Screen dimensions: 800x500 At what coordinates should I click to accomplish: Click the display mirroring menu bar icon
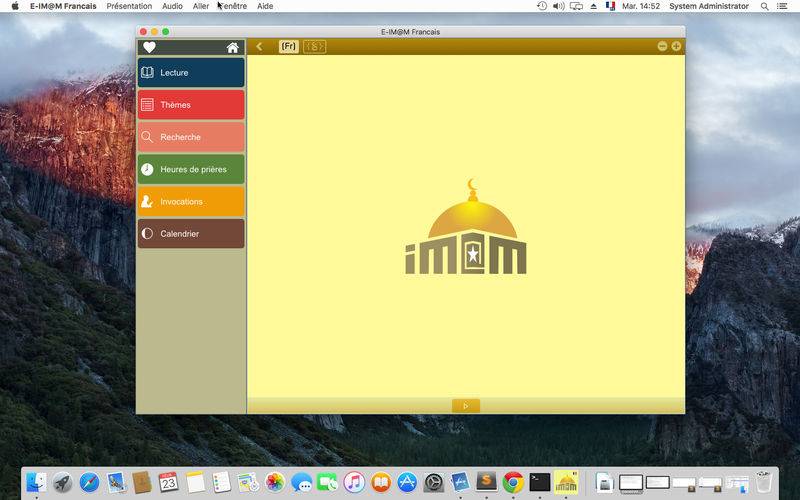click(x=576, y=6)
